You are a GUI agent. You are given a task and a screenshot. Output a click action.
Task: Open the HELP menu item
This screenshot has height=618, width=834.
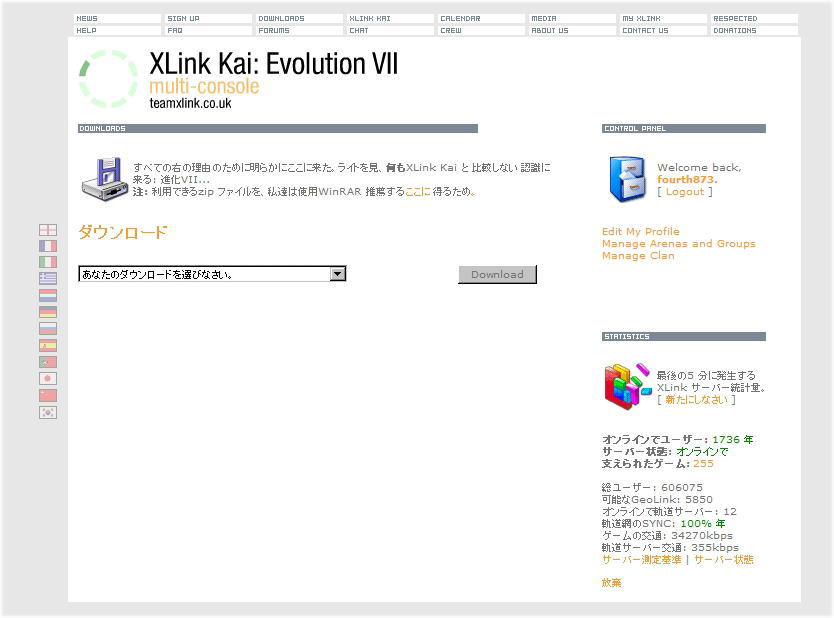tap(117, 31)
